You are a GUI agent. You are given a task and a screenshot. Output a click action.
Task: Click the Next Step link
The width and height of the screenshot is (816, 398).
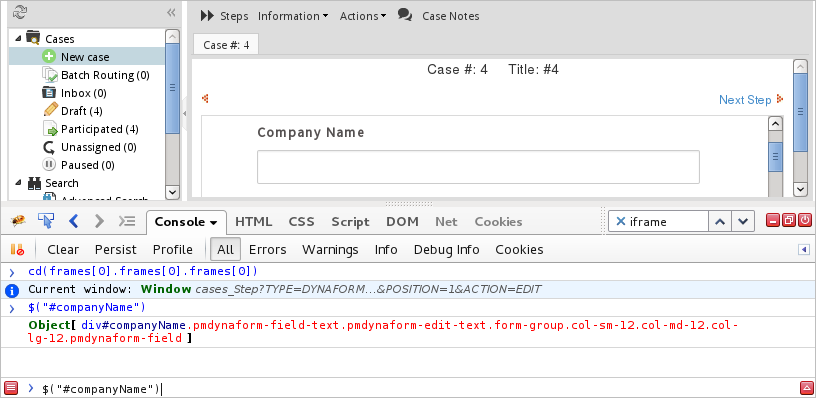click(745, 99)
